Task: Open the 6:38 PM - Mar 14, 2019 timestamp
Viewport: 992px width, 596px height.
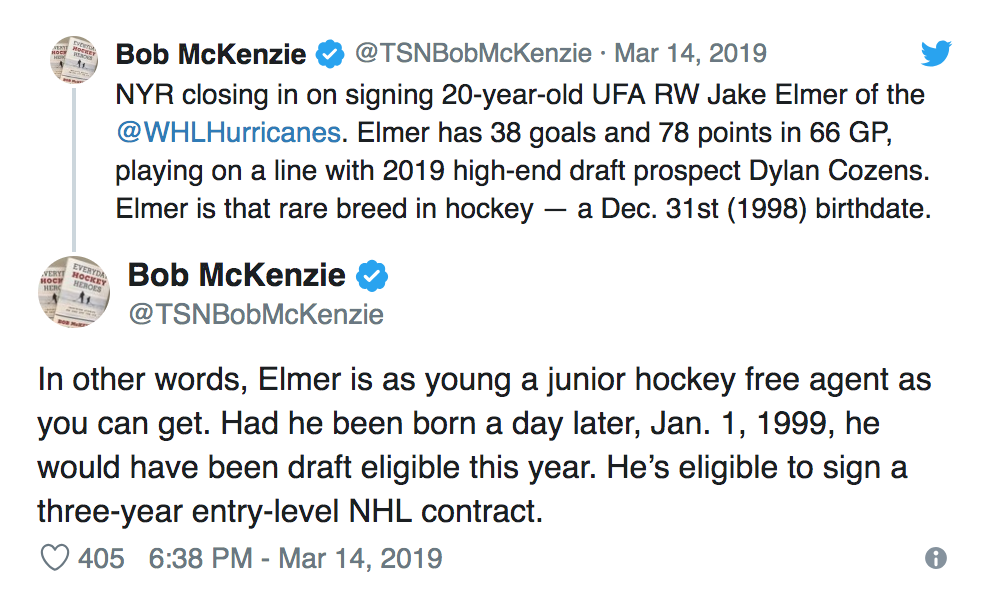Action: [295, 559]
